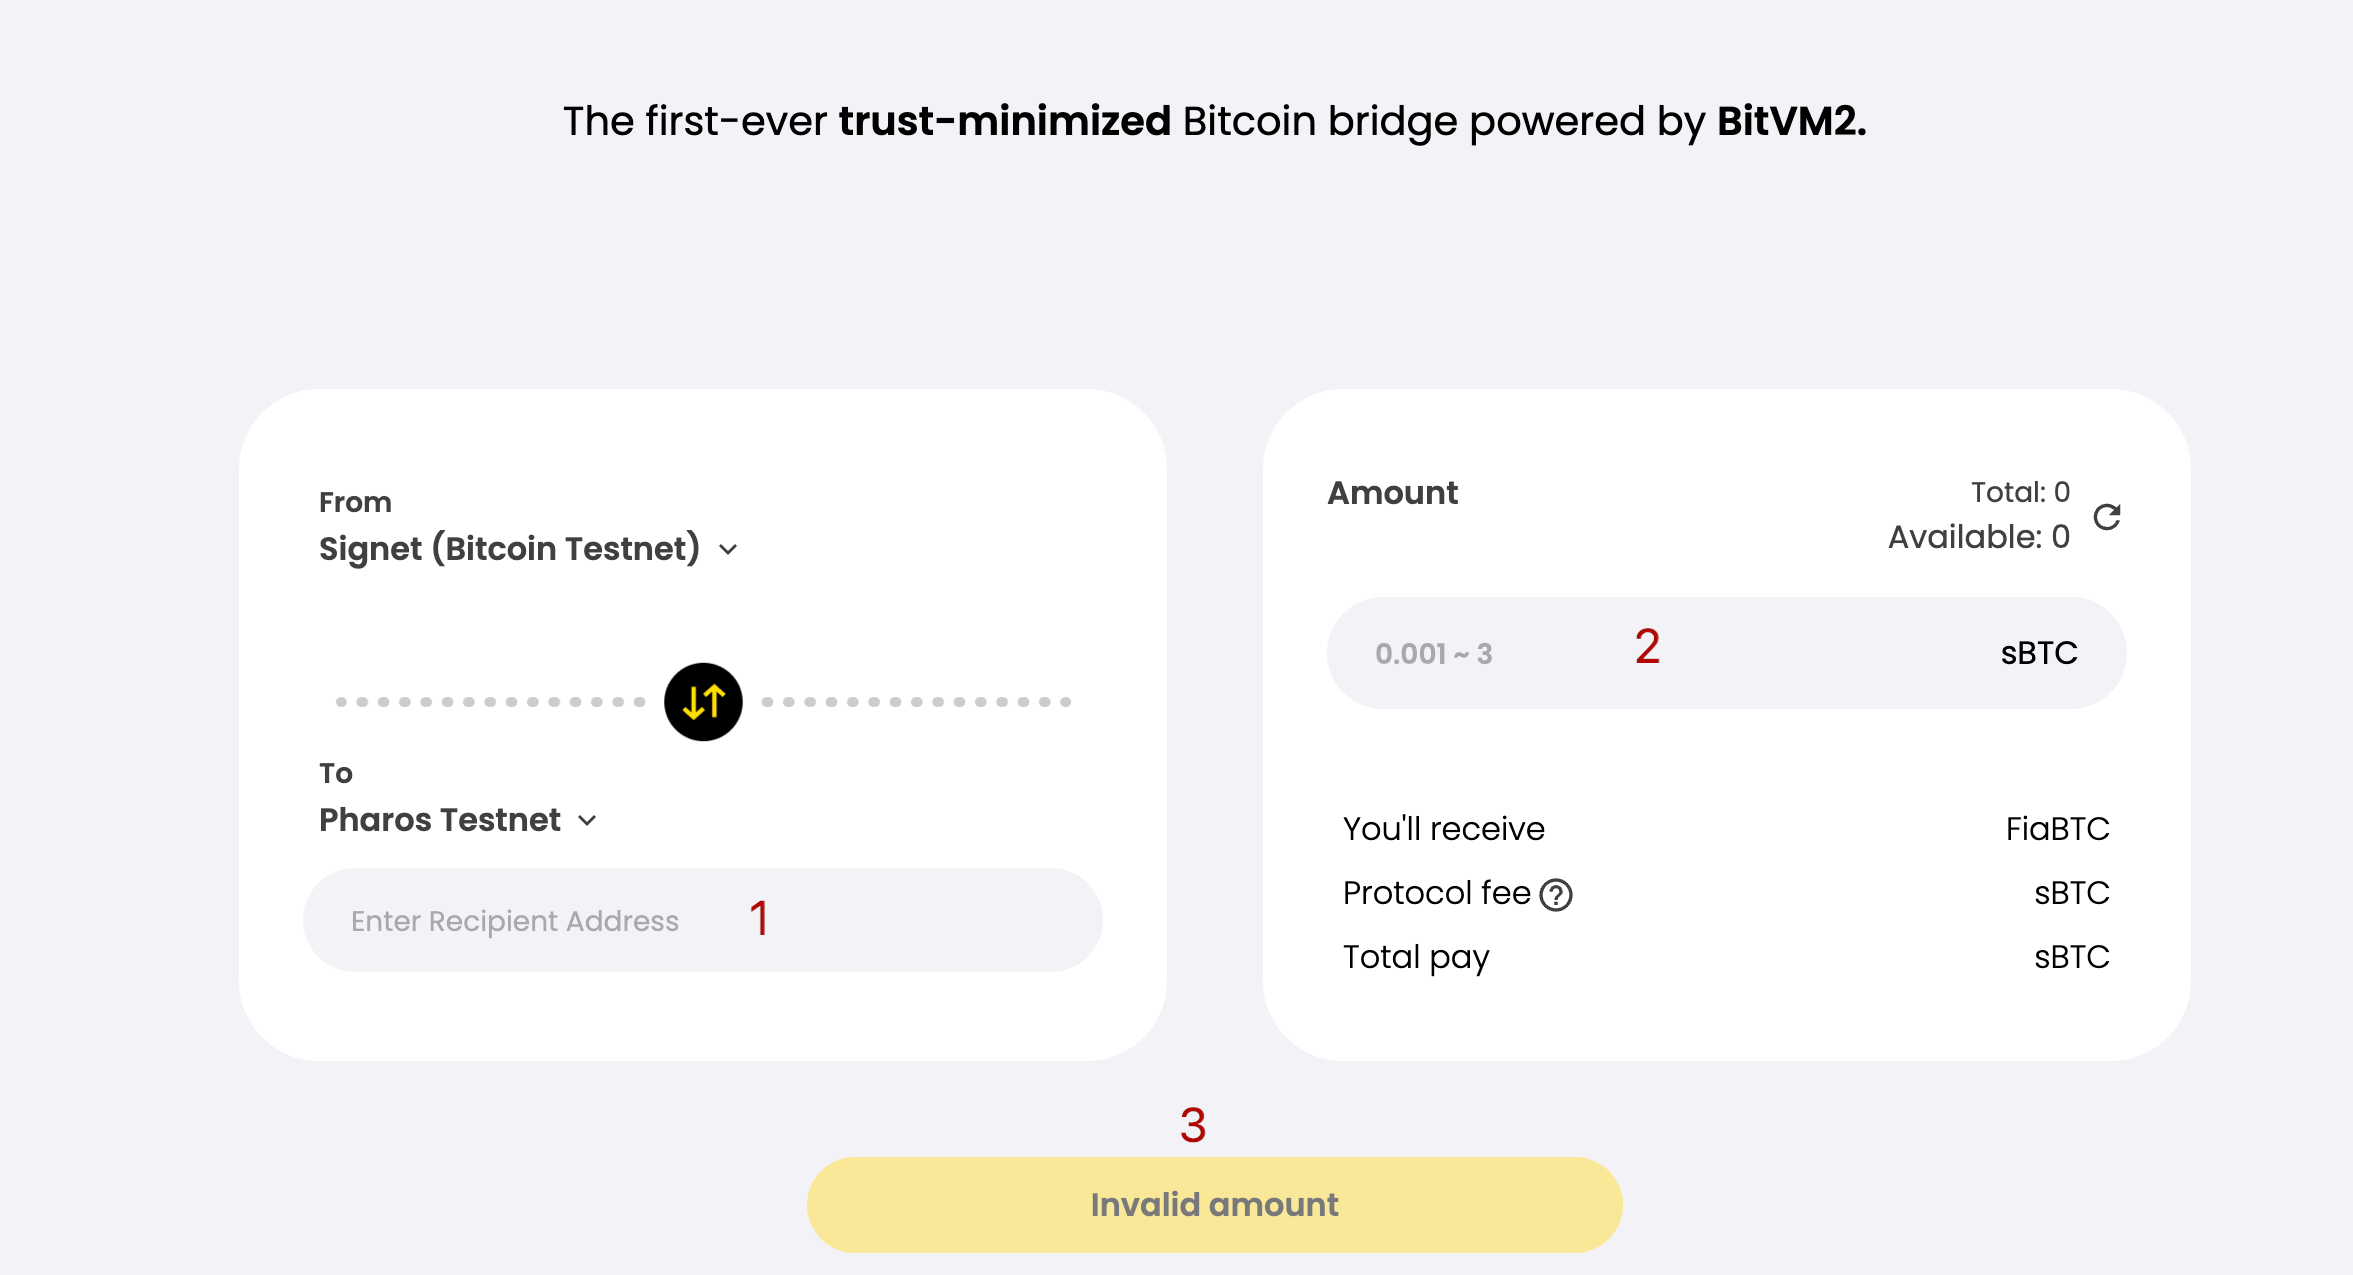Expand the From network chevron arrow
The width and height of the screenshot is (2353, 1275).
tap(728, 549)
